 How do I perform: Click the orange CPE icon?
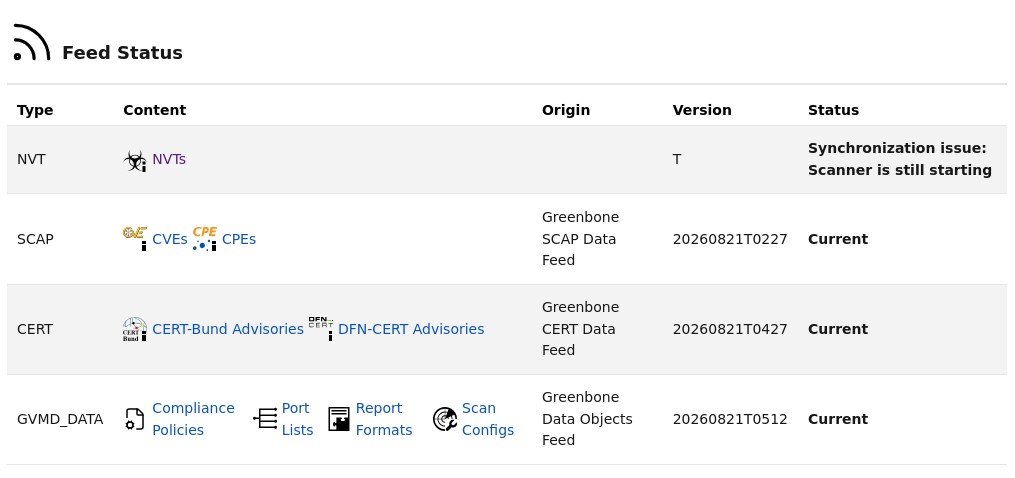tap(205, 239)
